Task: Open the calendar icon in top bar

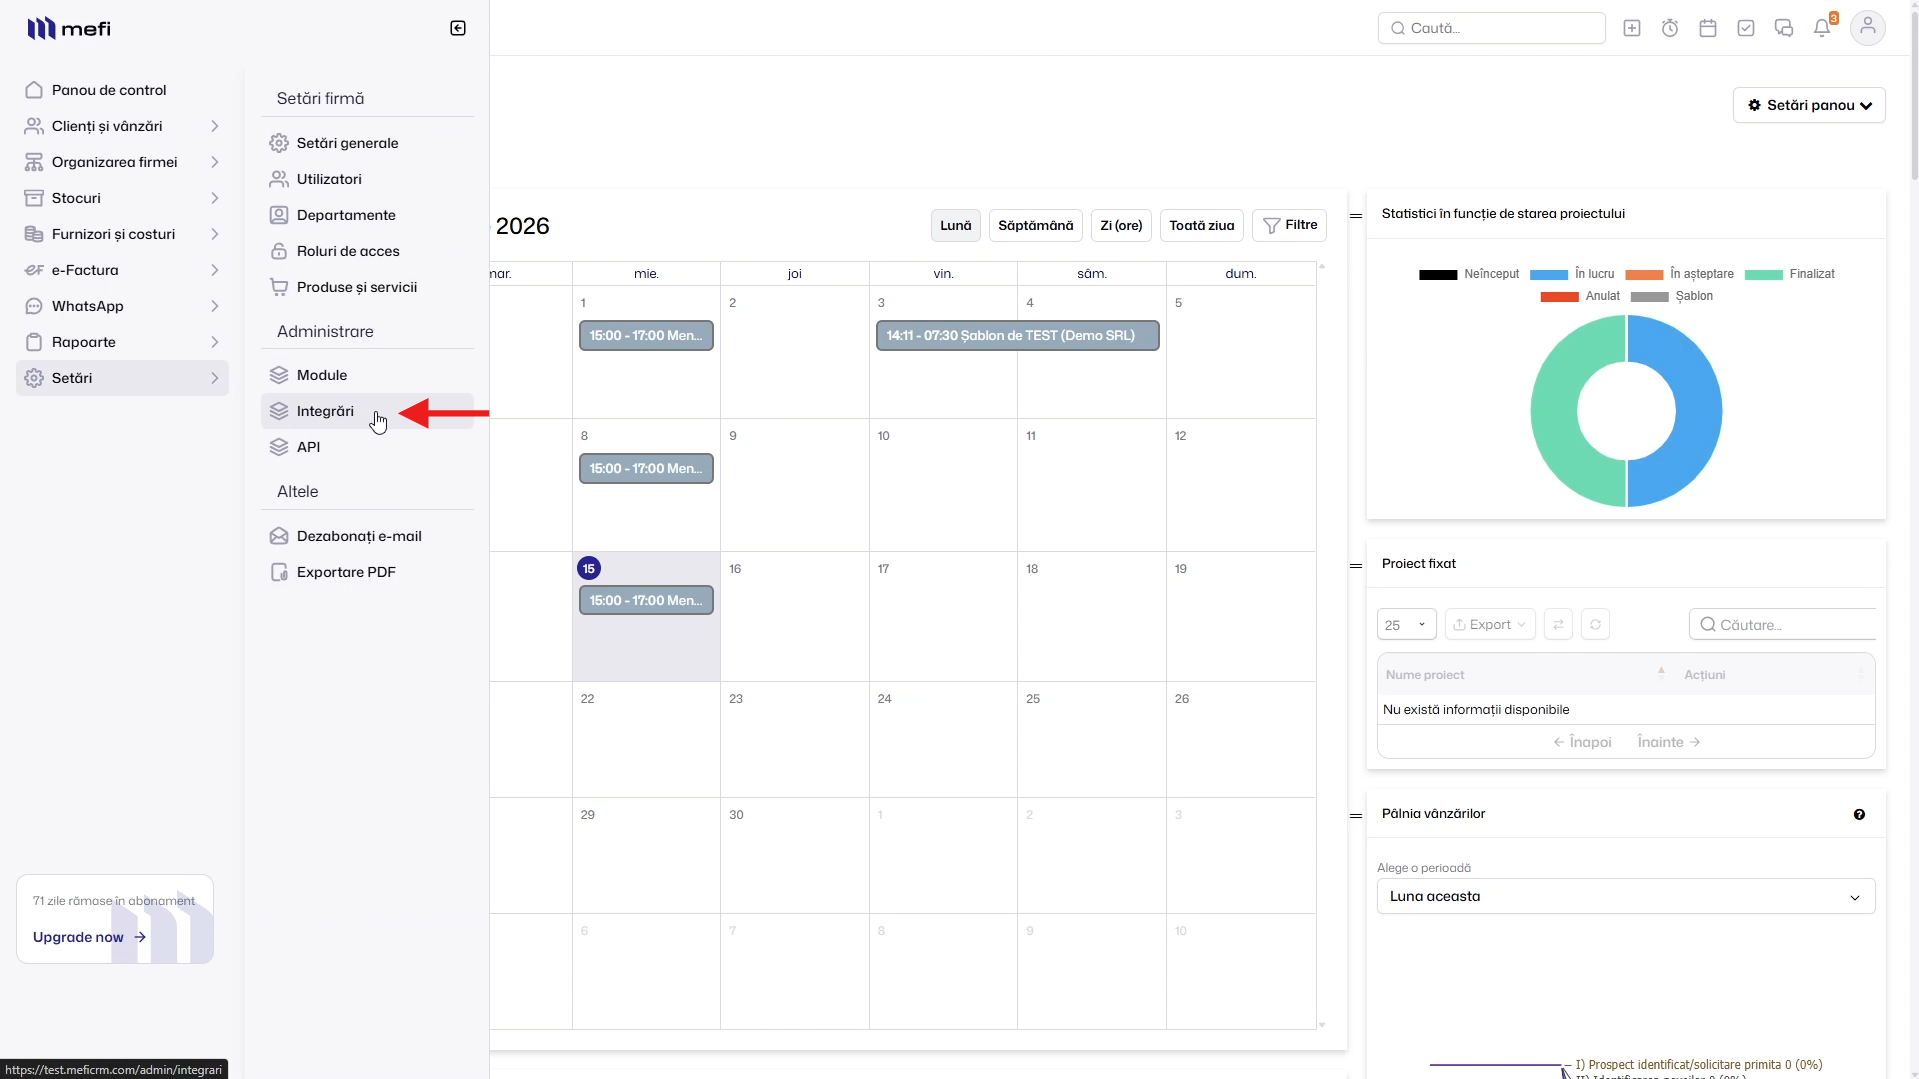Action: coord(1708,28)
